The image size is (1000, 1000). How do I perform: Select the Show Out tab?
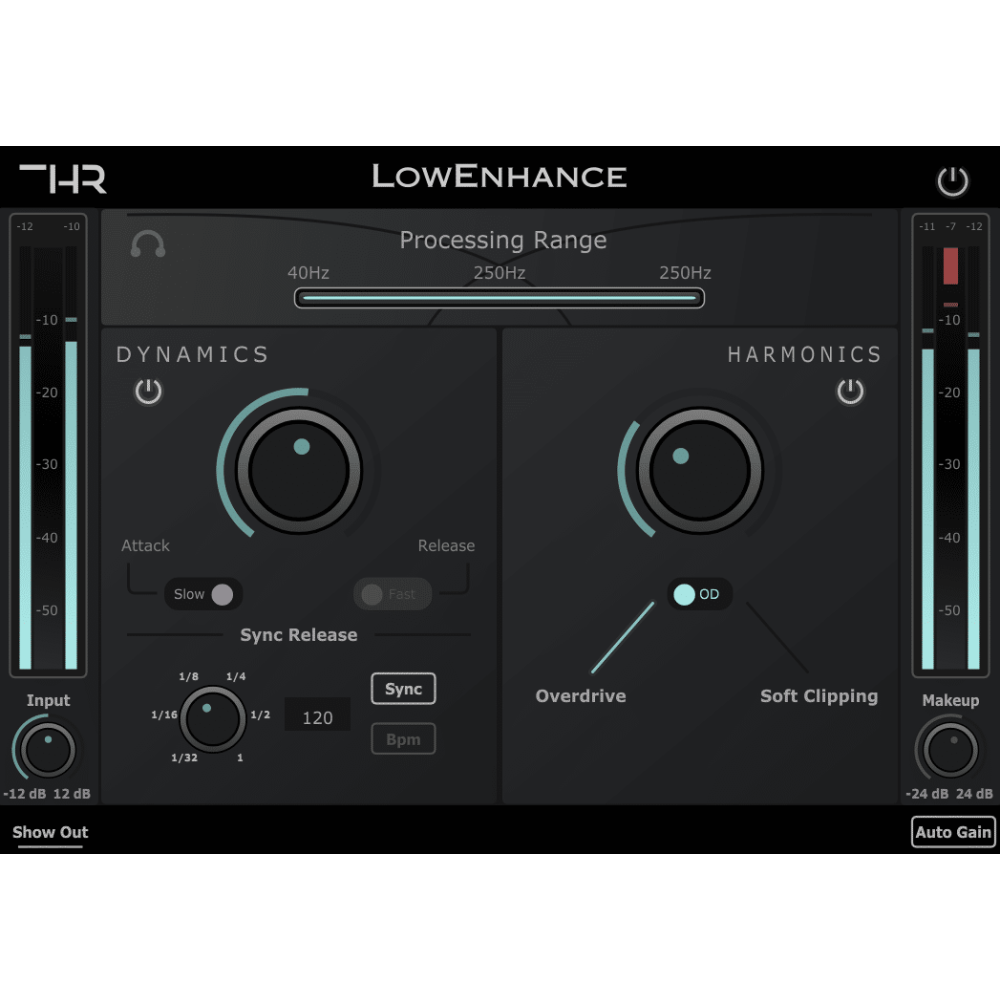[50, 832]
